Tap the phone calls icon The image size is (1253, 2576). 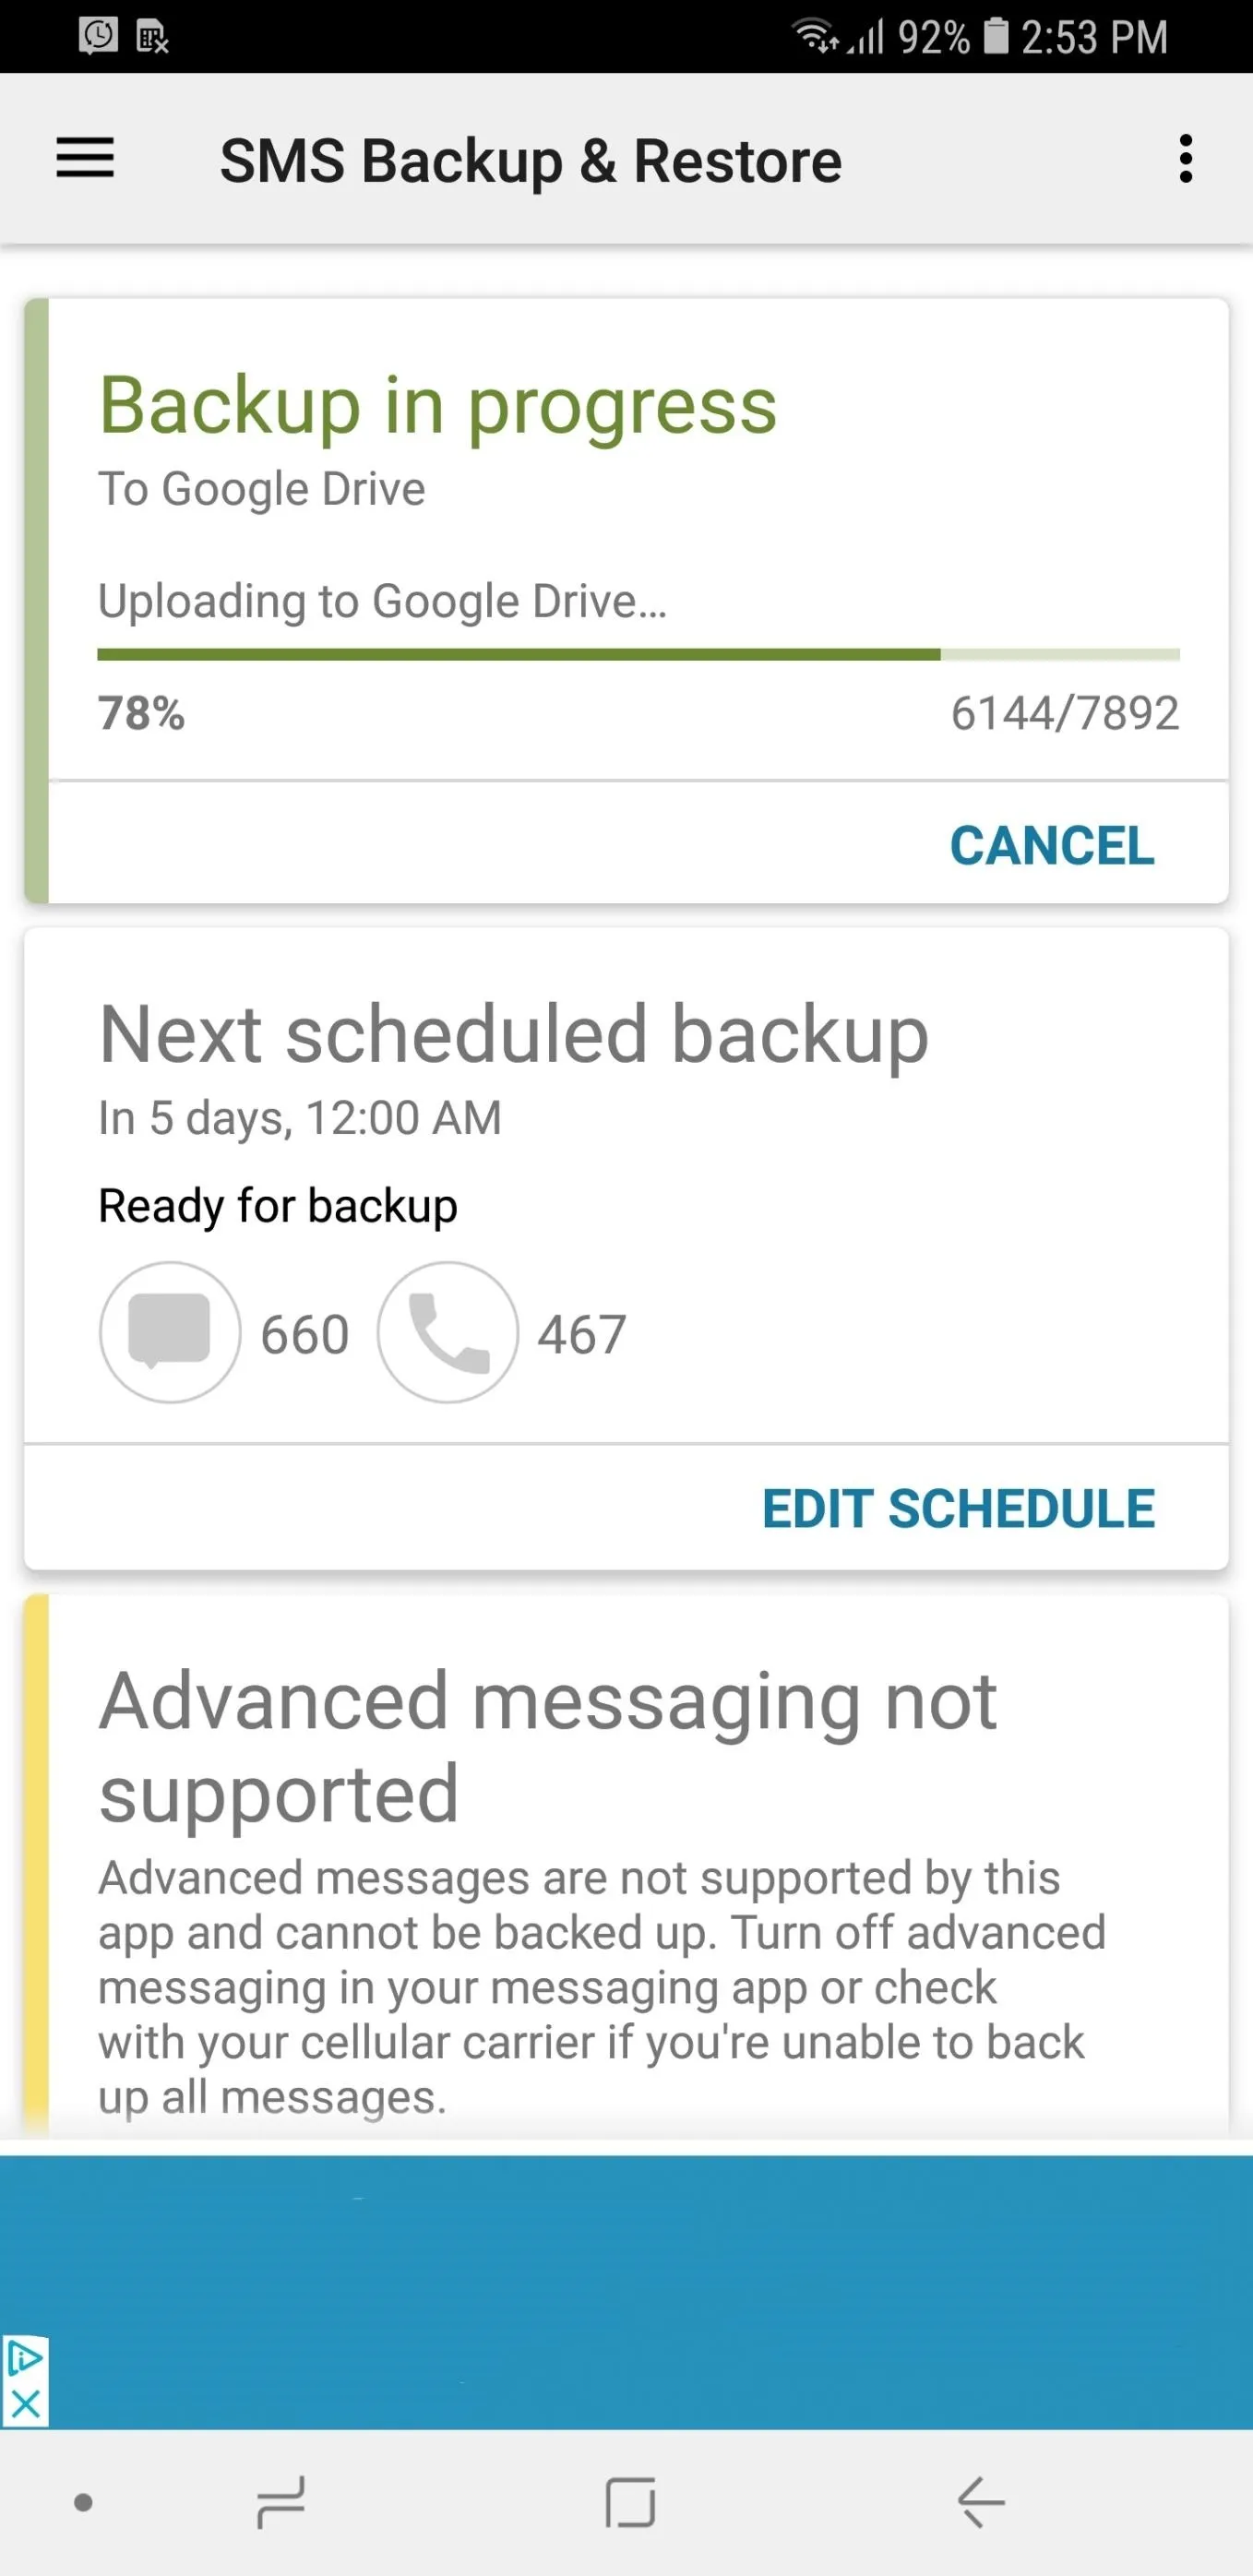click(448, 1332)
